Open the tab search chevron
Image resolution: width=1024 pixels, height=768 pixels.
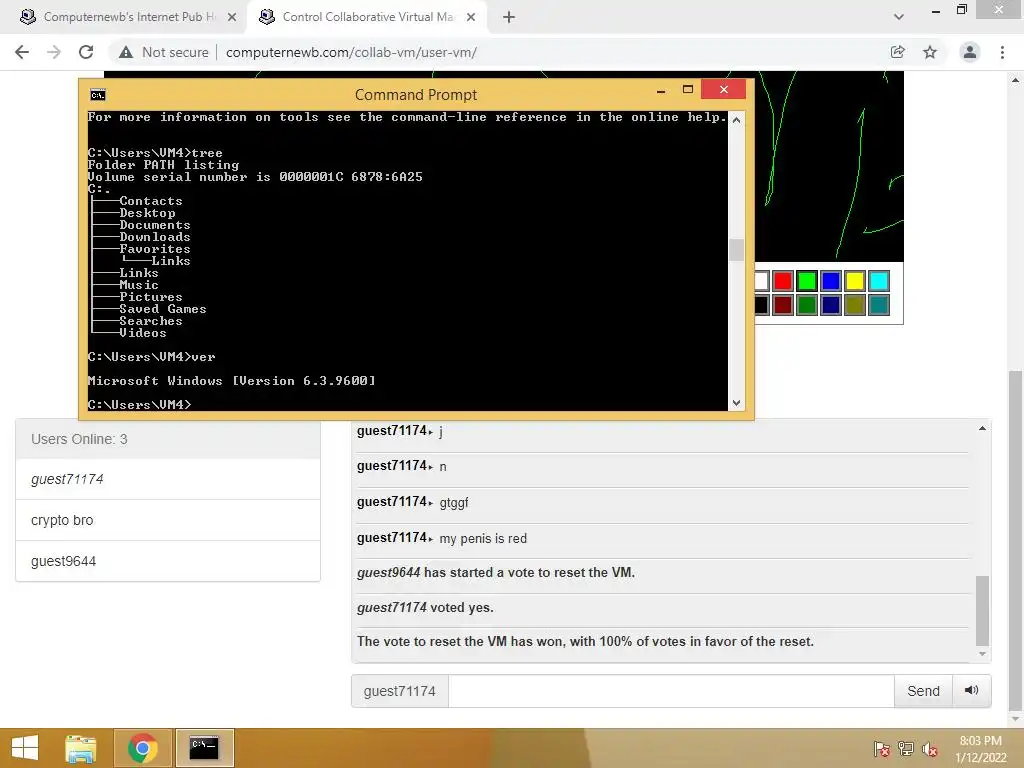pyautogui.click(x=899, y=17)
